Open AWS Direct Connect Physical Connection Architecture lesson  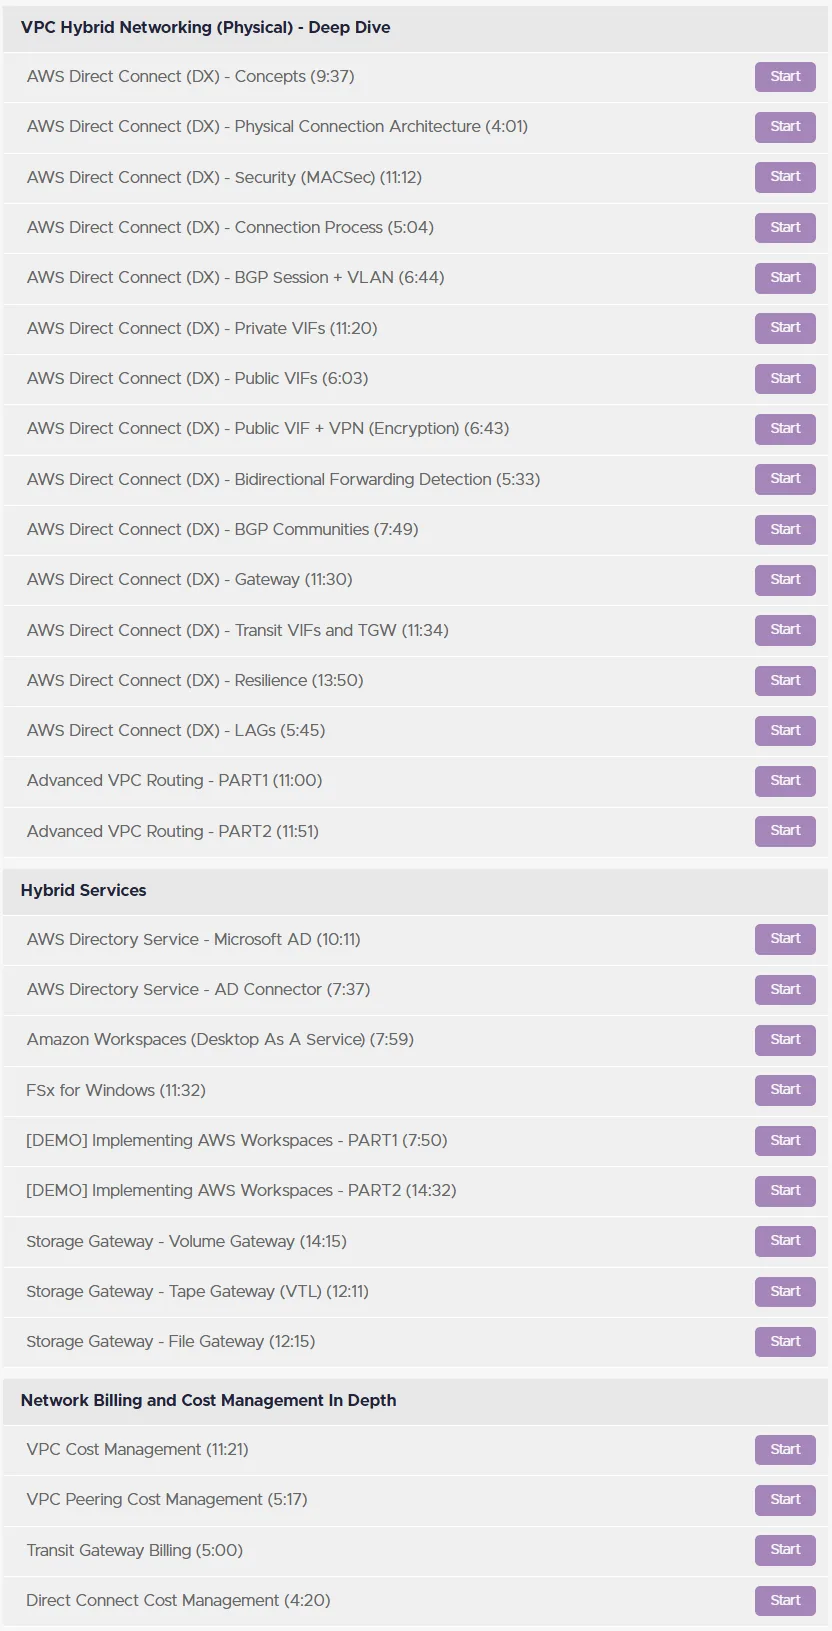pos(277,127)
